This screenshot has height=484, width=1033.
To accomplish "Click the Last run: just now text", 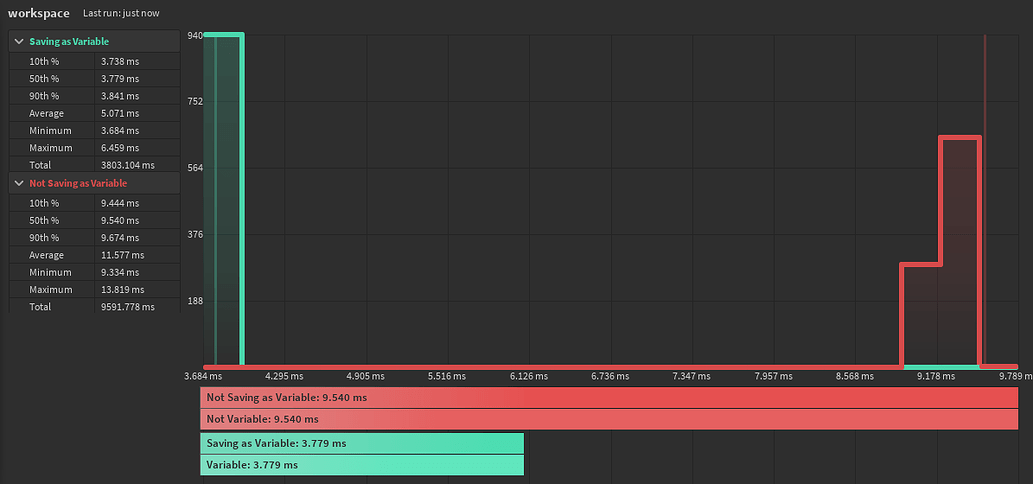I will pyautogui.click(x=121, y=13).
